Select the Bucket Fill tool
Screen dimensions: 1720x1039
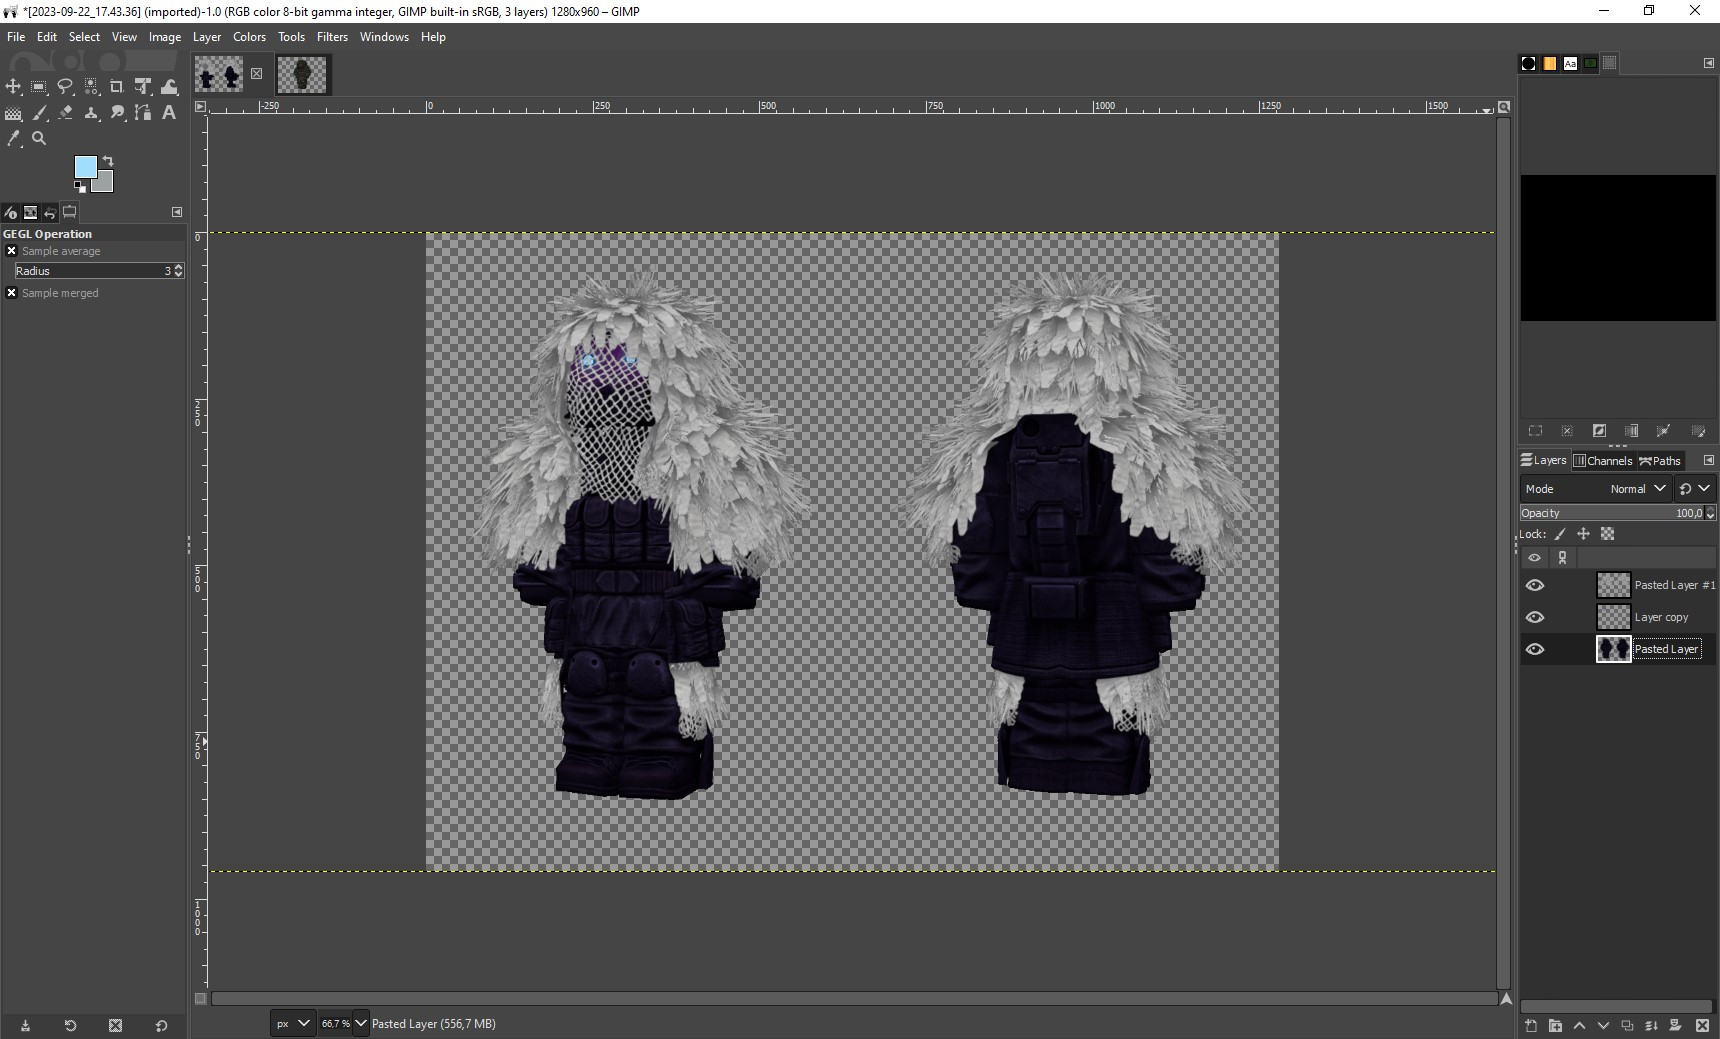click(x=13, y=113)
